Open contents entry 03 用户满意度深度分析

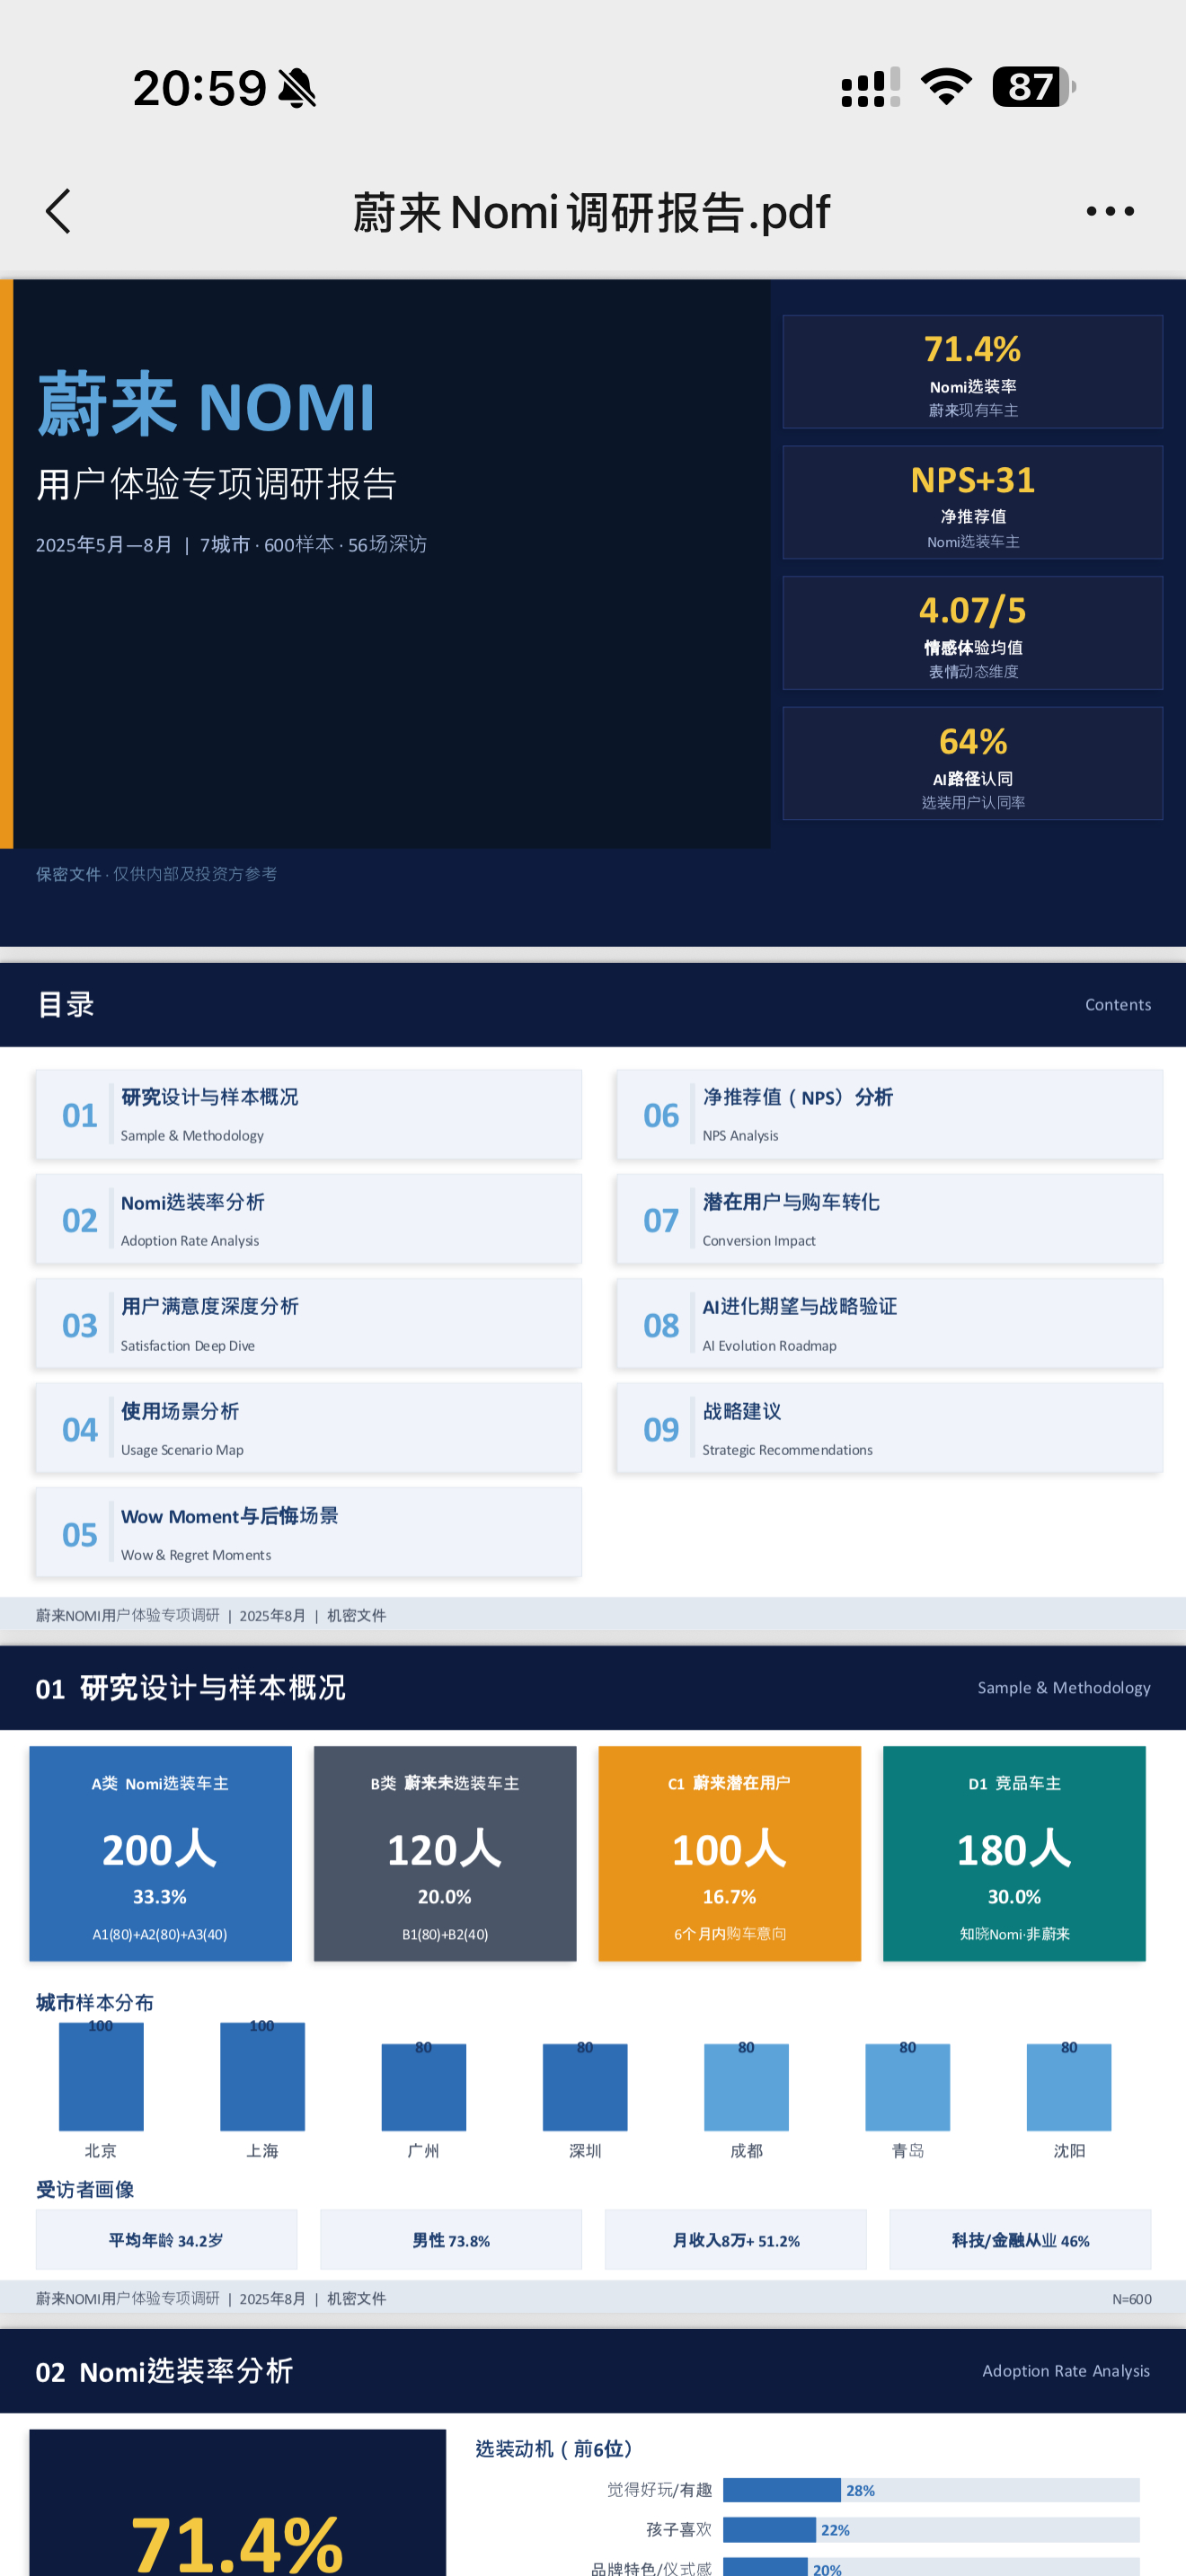click(308, 1324)
